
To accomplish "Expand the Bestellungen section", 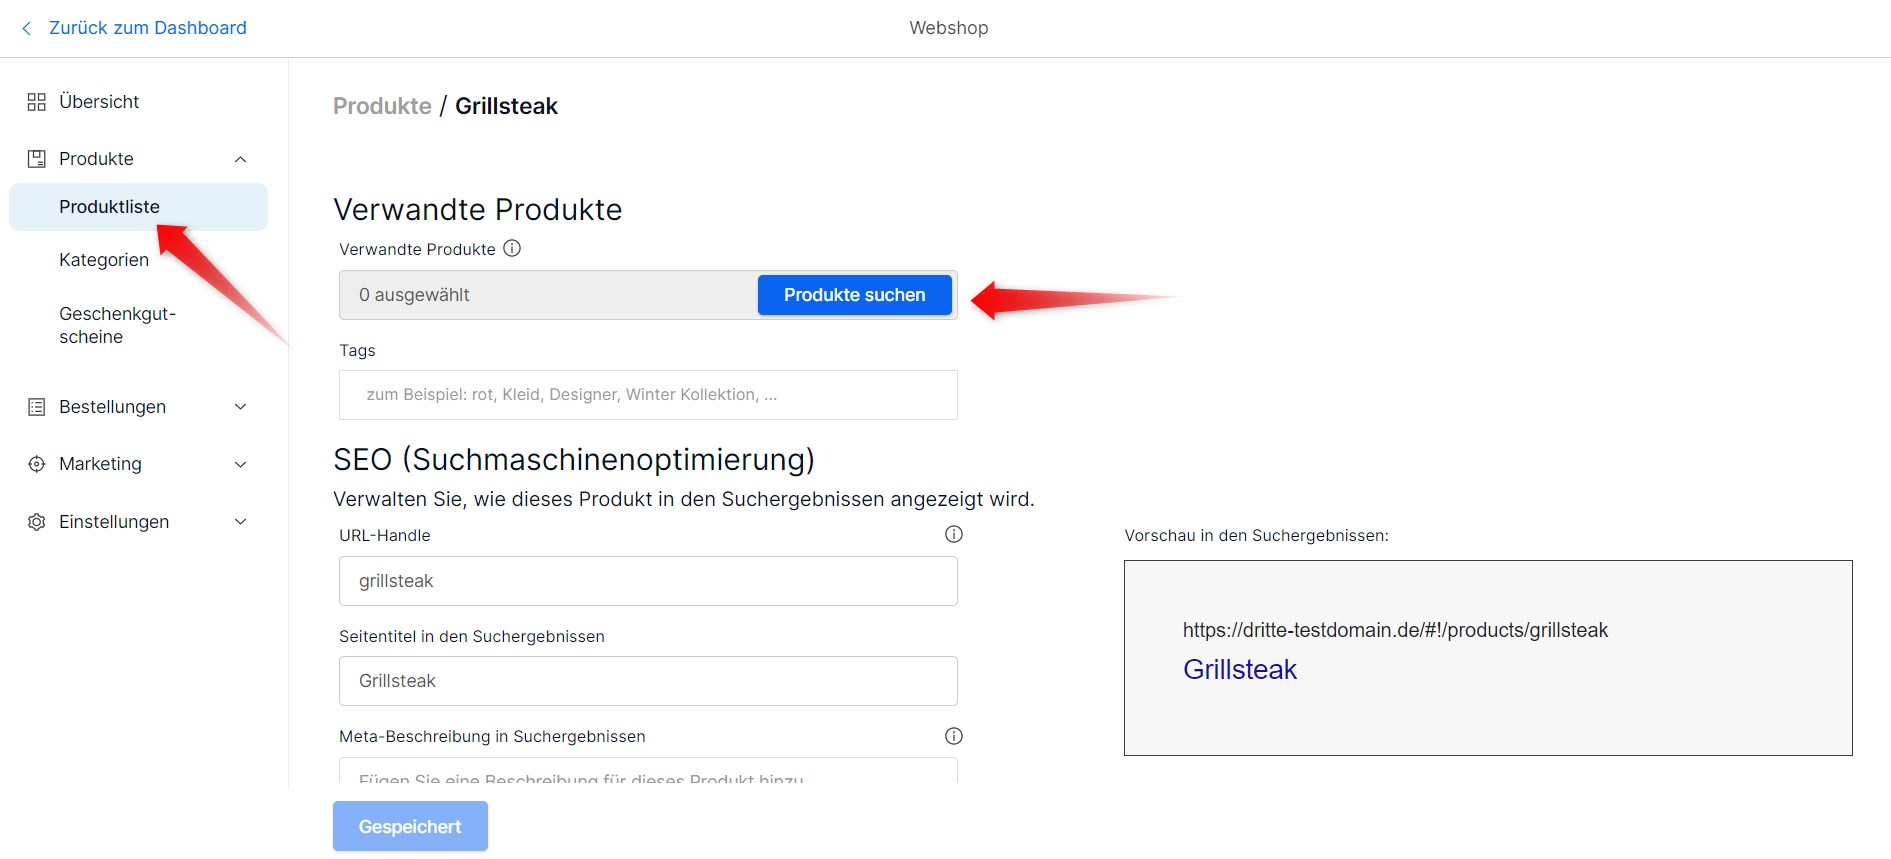I will click(x=239, y=406).
